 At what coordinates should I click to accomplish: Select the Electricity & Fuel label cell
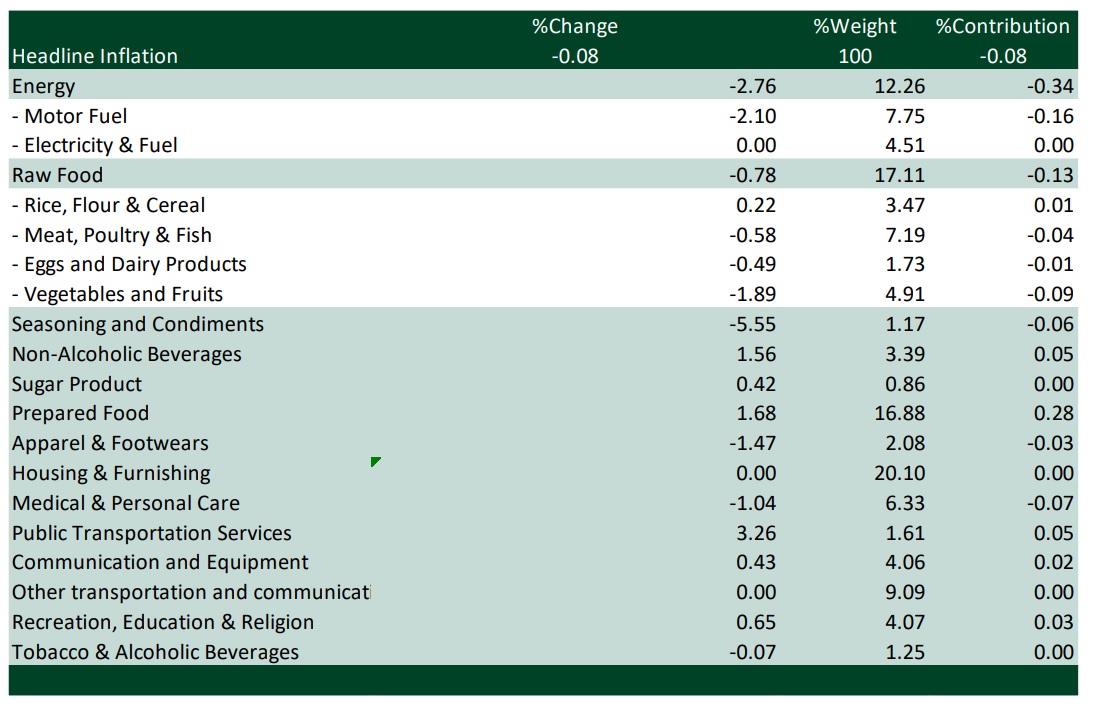[95, 146]
